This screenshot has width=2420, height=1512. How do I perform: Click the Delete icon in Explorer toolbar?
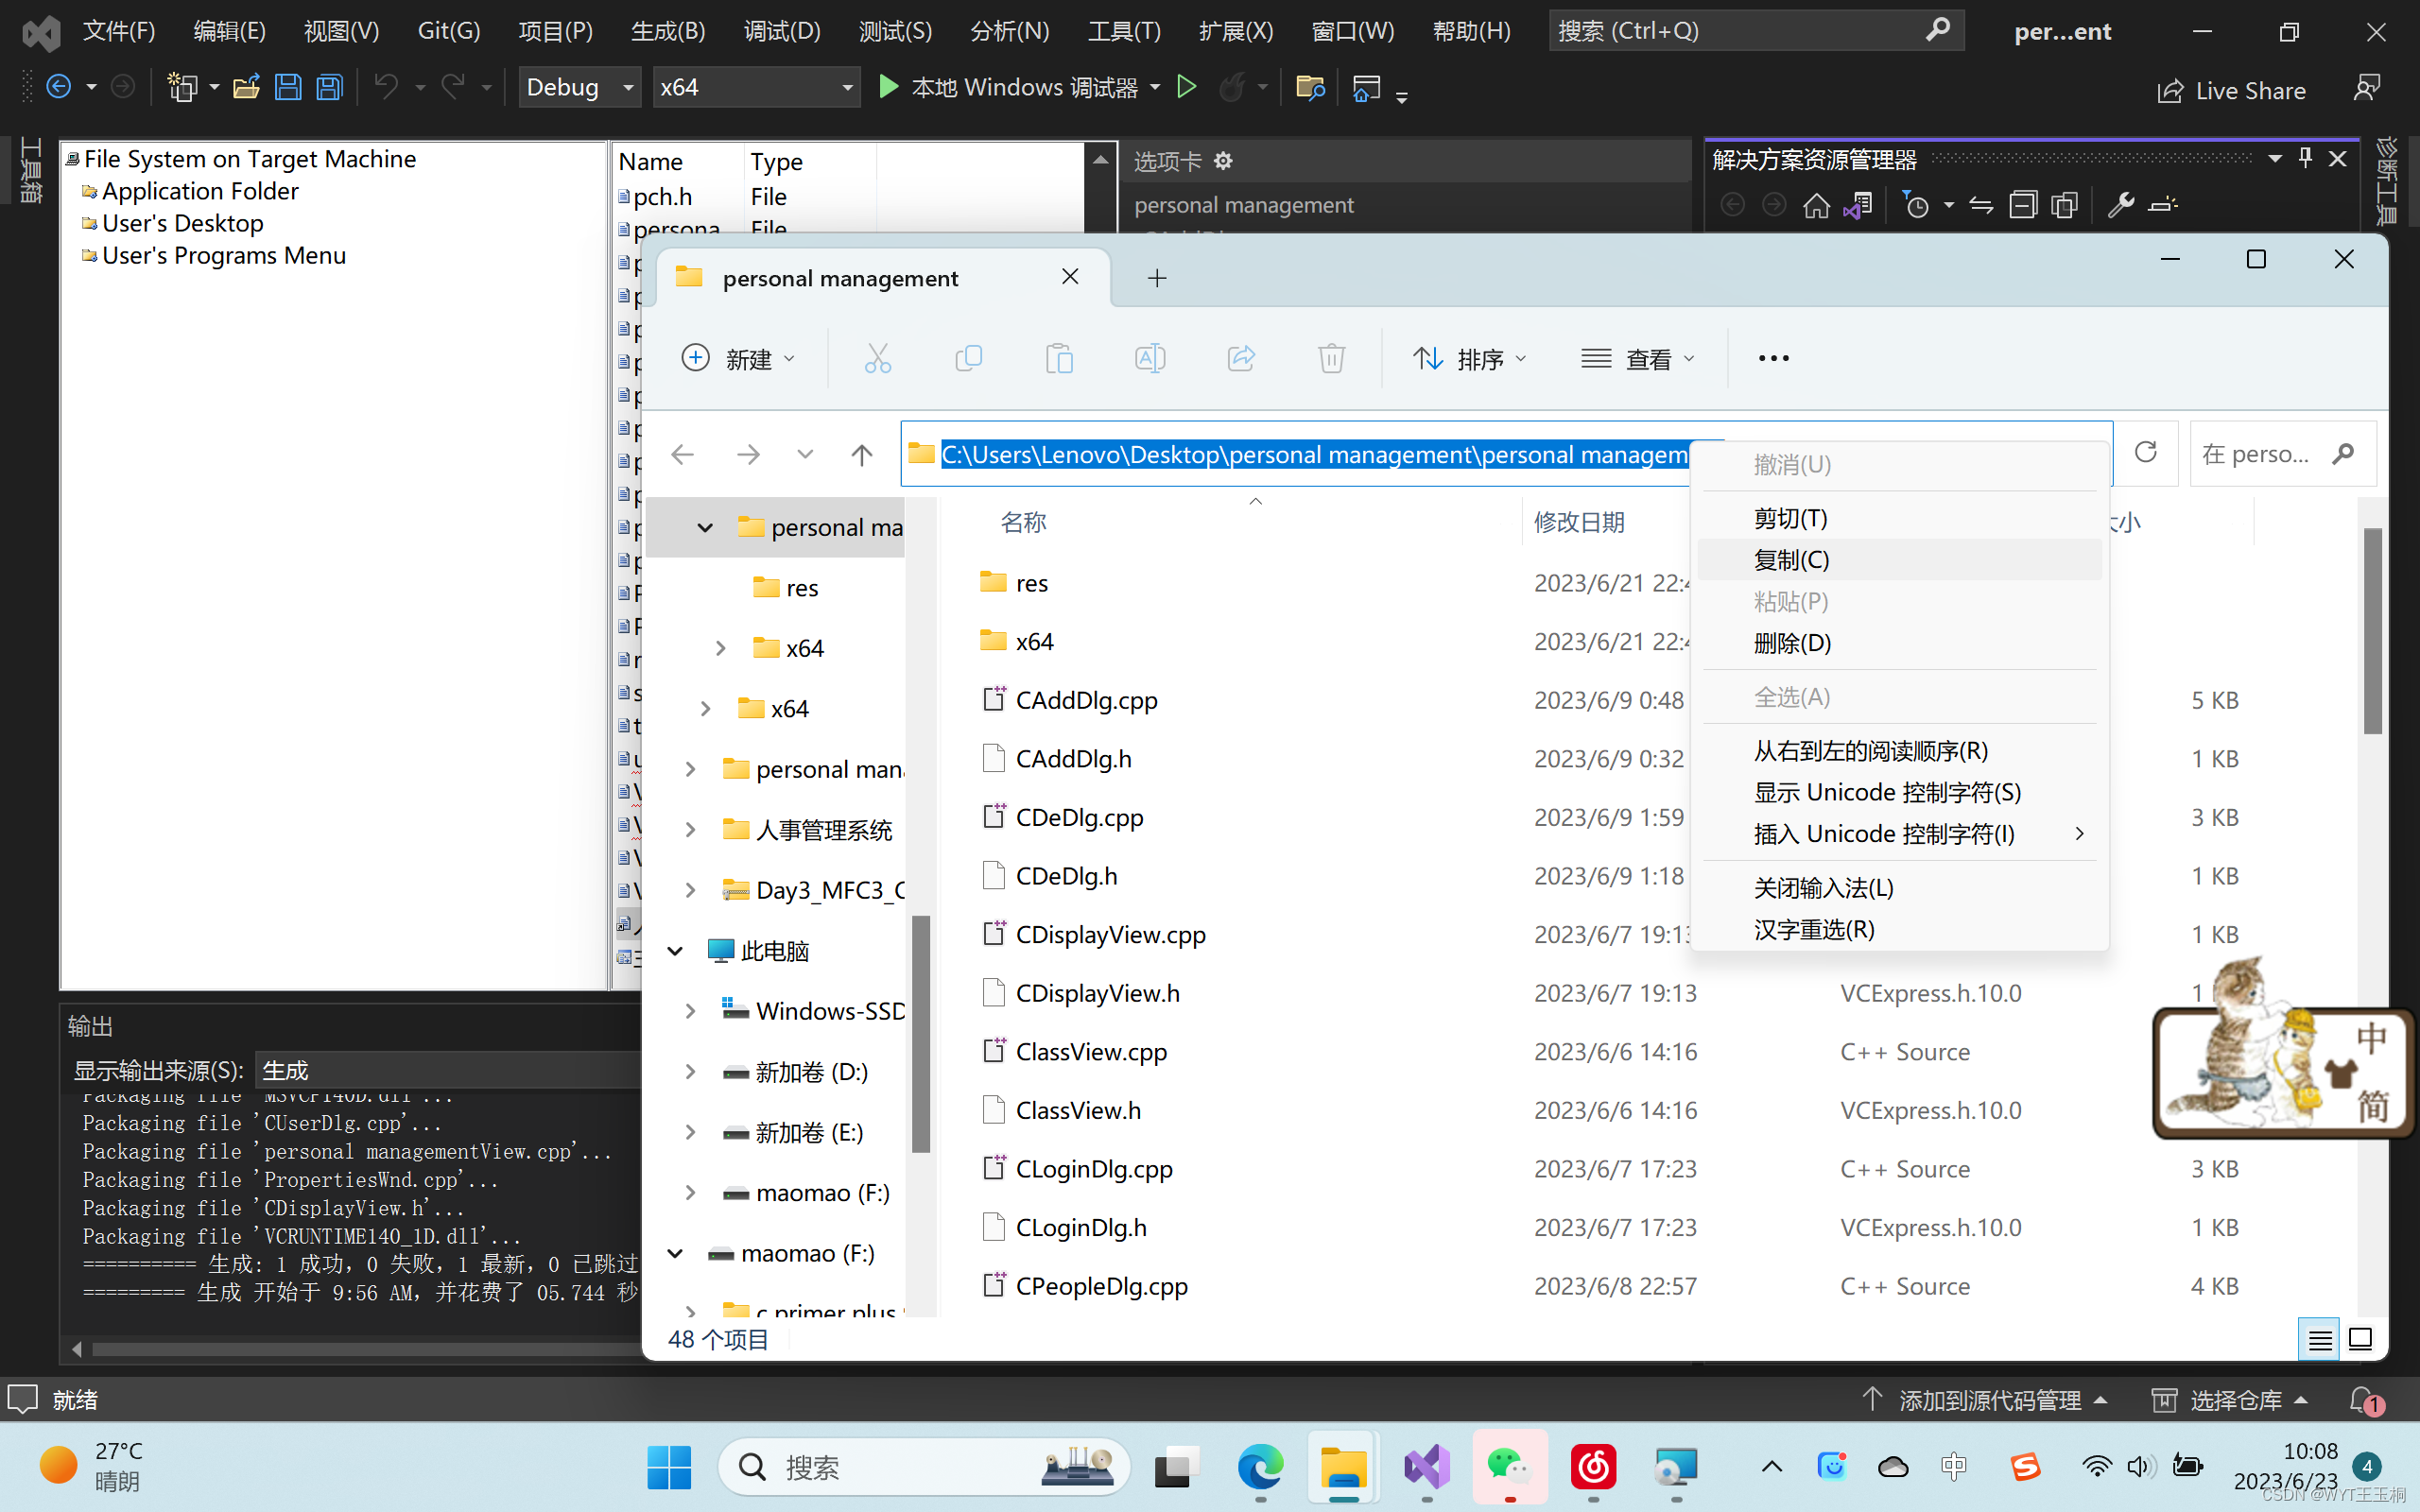(1330, 358)
